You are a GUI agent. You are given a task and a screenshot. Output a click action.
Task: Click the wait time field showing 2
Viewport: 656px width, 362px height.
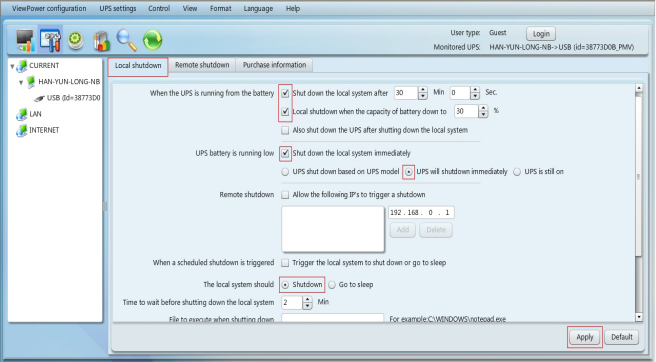pos(292,303)
